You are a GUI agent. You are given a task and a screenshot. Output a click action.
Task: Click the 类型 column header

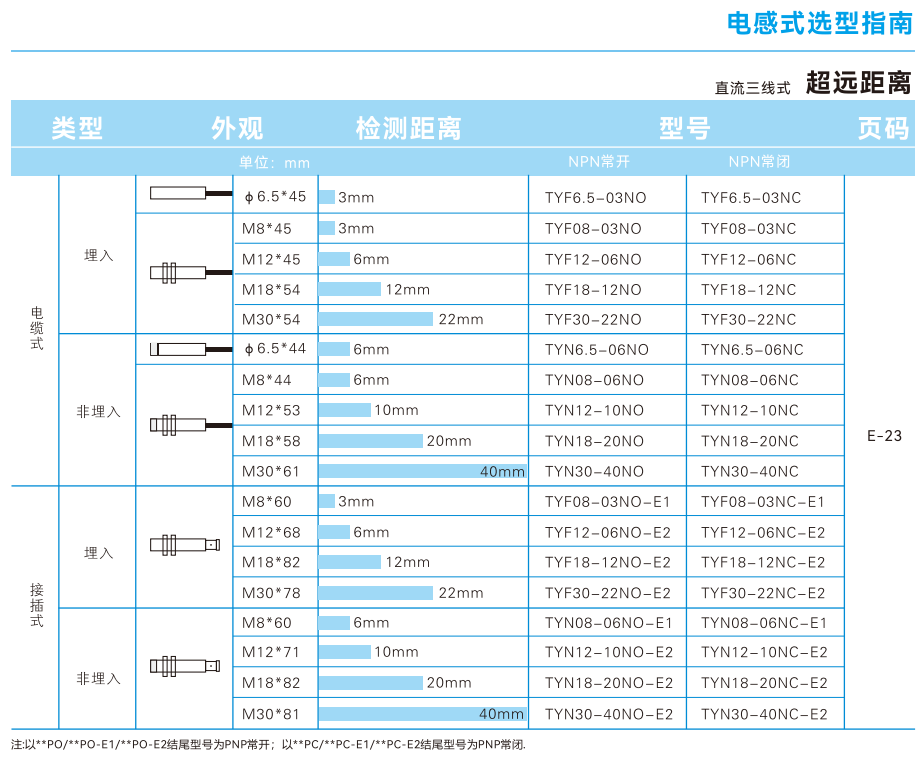(78, 128)
